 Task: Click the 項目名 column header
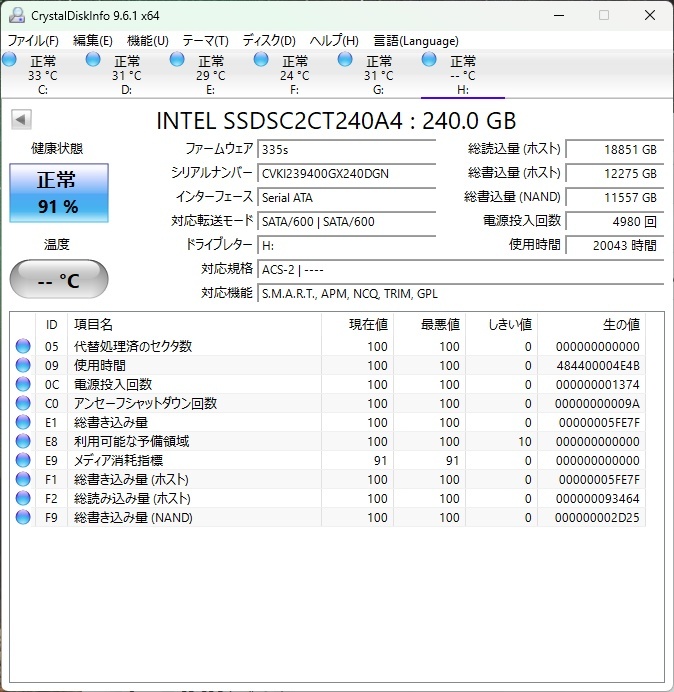tap(194, 325)
